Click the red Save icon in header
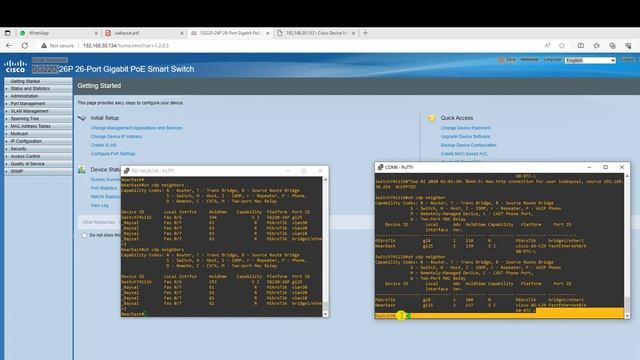This screenshot has width=640, height=360. pyautogui.click(x=501, y=60)
